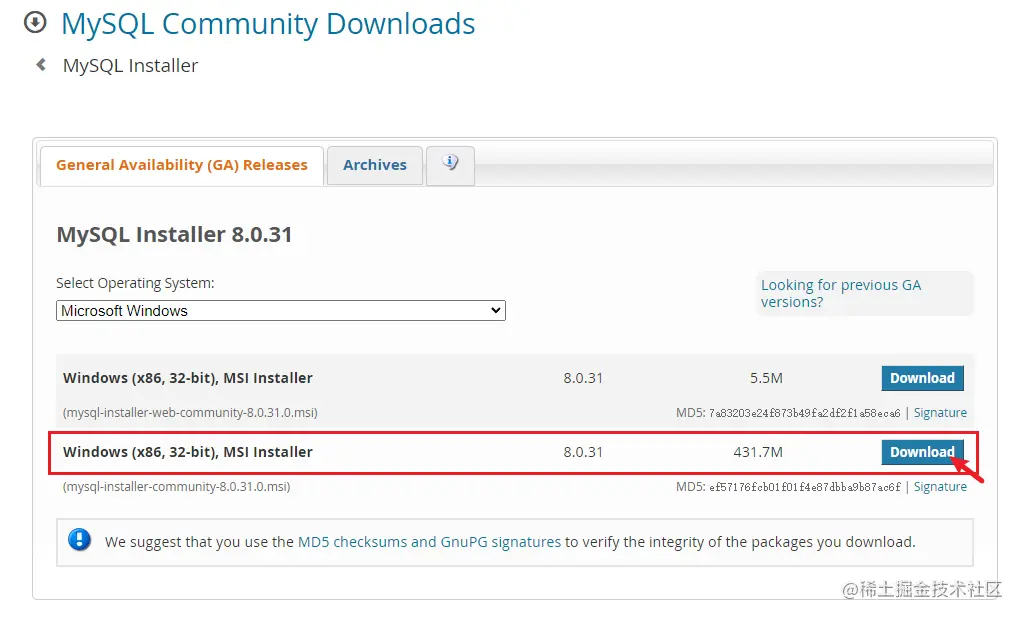Viewport: 1021px width, 618px height.
Task: Click the download circle icon beside page title
Action: point(35,22)
